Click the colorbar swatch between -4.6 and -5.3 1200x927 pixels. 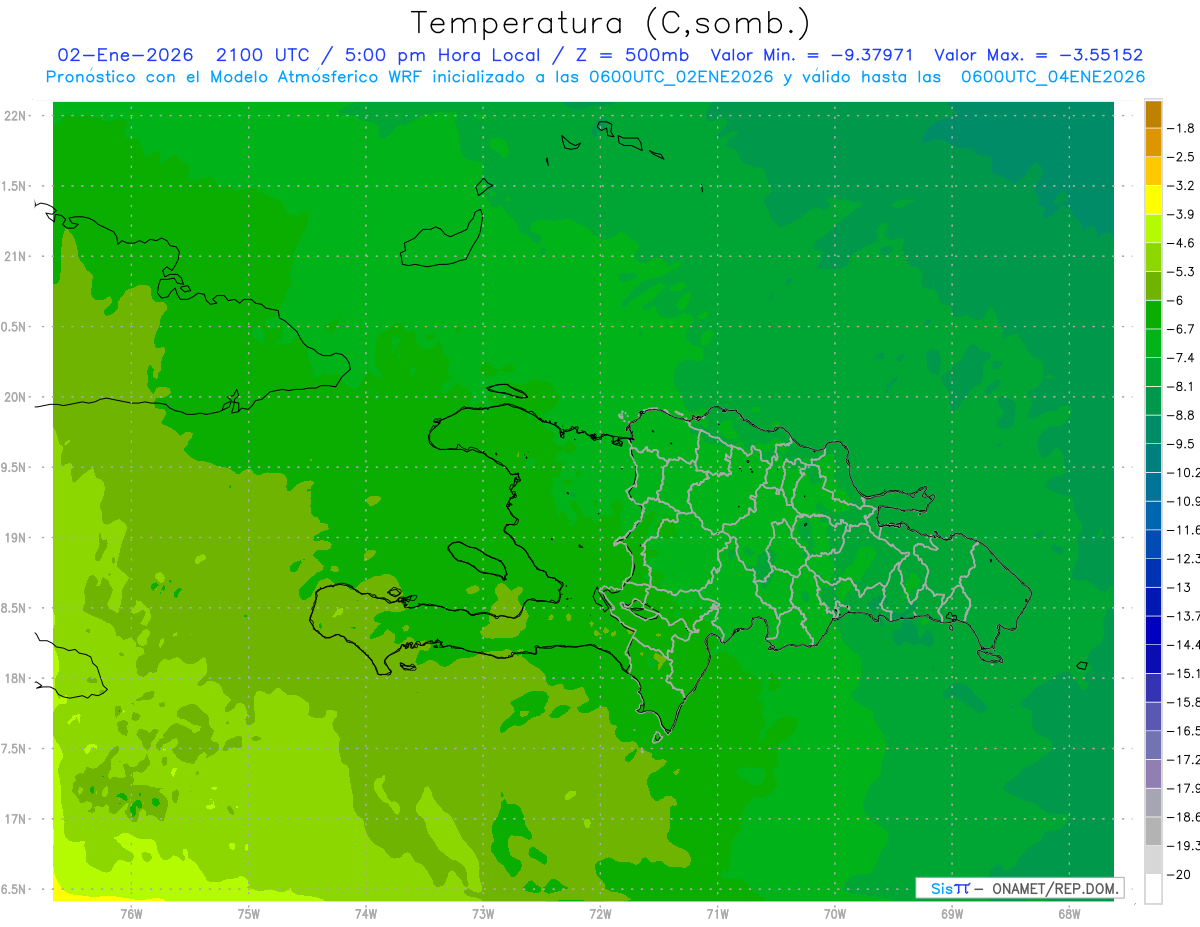[x=1153, y=257]
